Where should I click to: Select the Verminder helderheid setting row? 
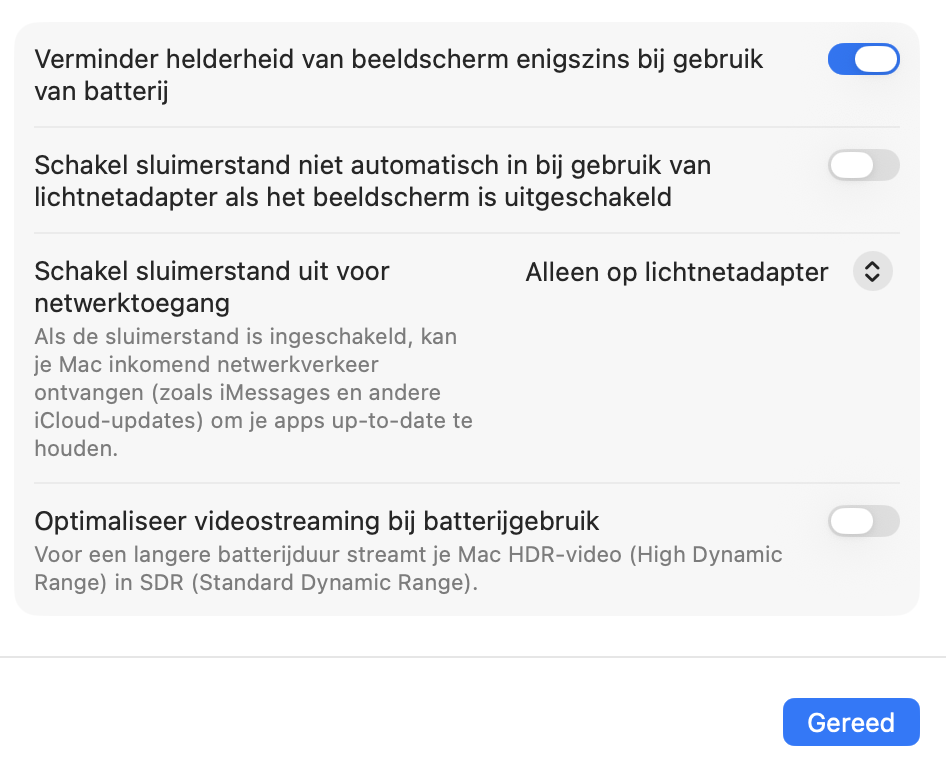pos(400,75)
